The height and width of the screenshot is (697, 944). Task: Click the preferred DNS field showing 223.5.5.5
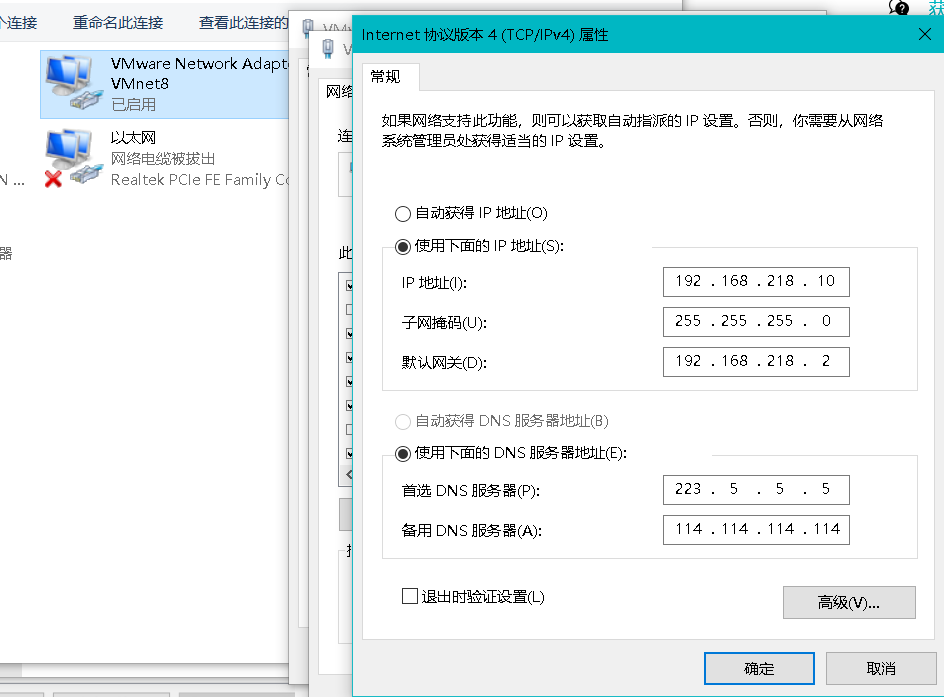click(x=755, y=489)
